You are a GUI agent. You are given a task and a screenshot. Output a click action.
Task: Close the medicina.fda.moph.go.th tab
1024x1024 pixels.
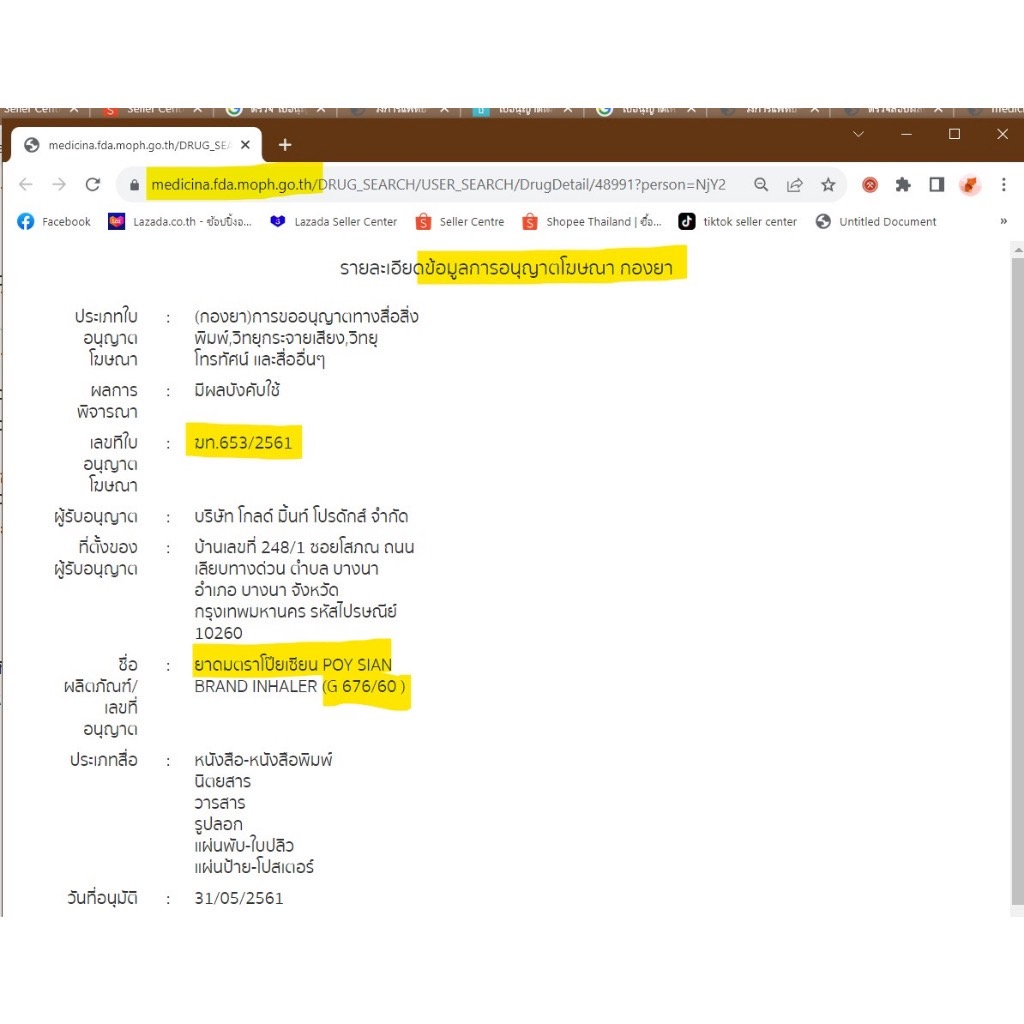246,145
